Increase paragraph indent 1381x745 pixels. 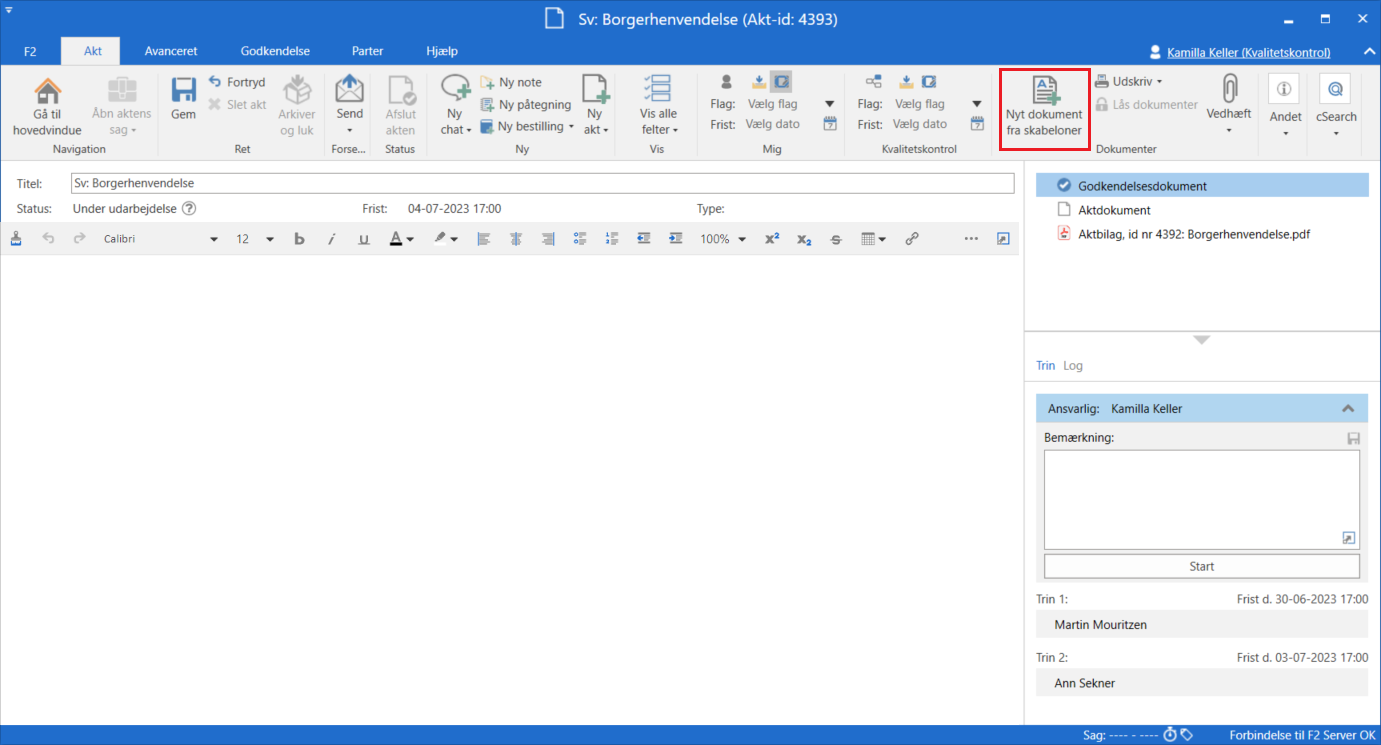[x=676, y=239]
